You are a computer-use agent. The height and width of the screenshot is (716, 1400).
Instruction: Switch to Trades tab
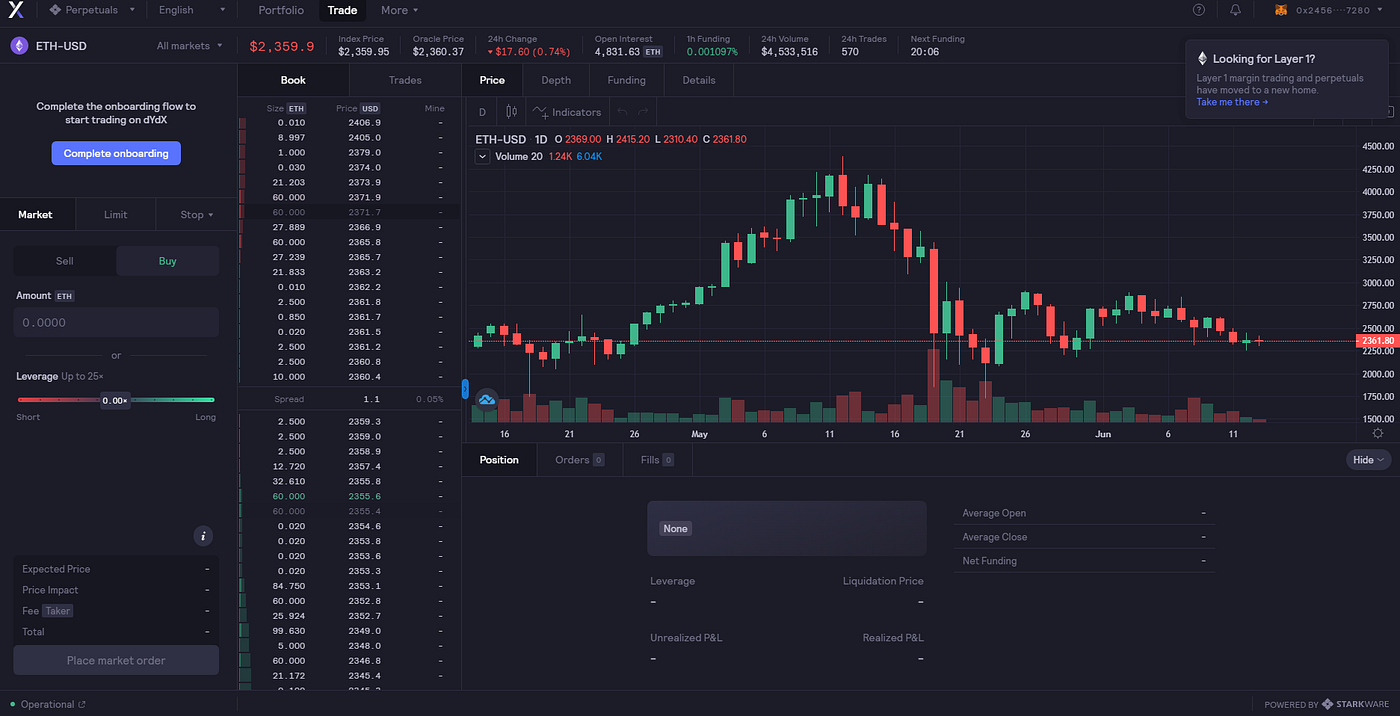point(405,80)
